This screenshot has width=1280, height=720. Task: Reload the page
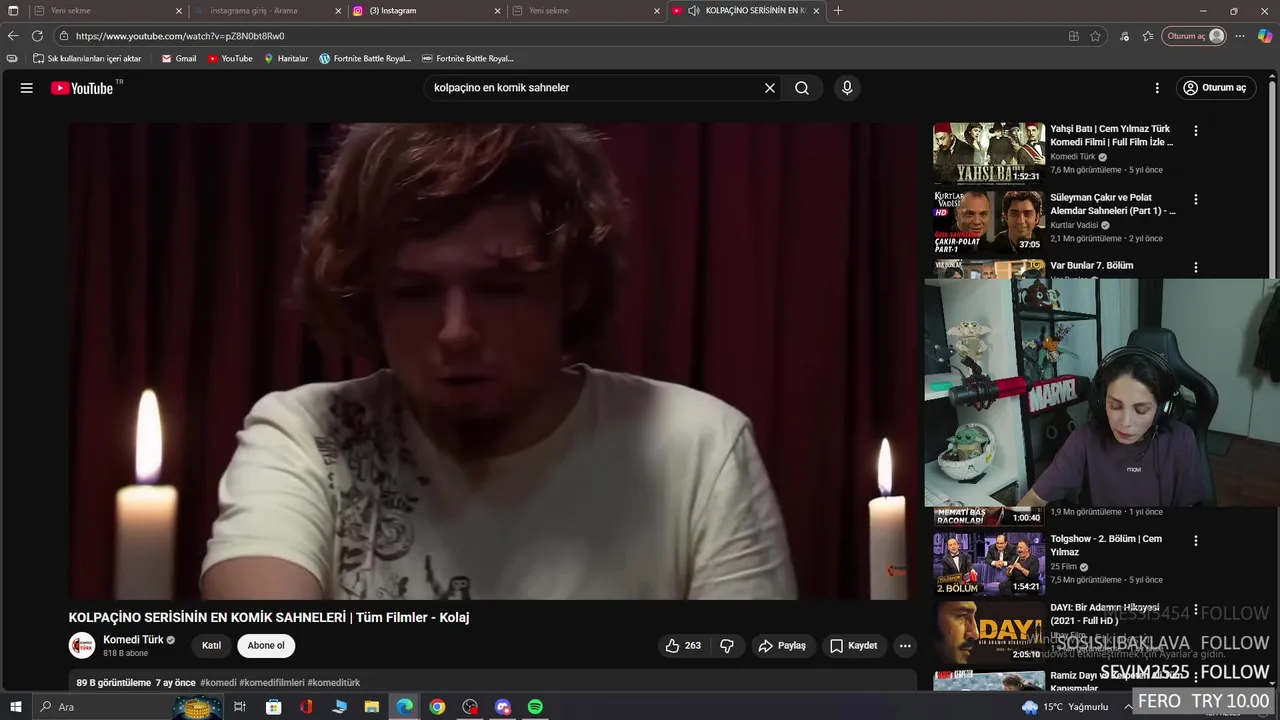pyautogui.click(x=37, y=36)
